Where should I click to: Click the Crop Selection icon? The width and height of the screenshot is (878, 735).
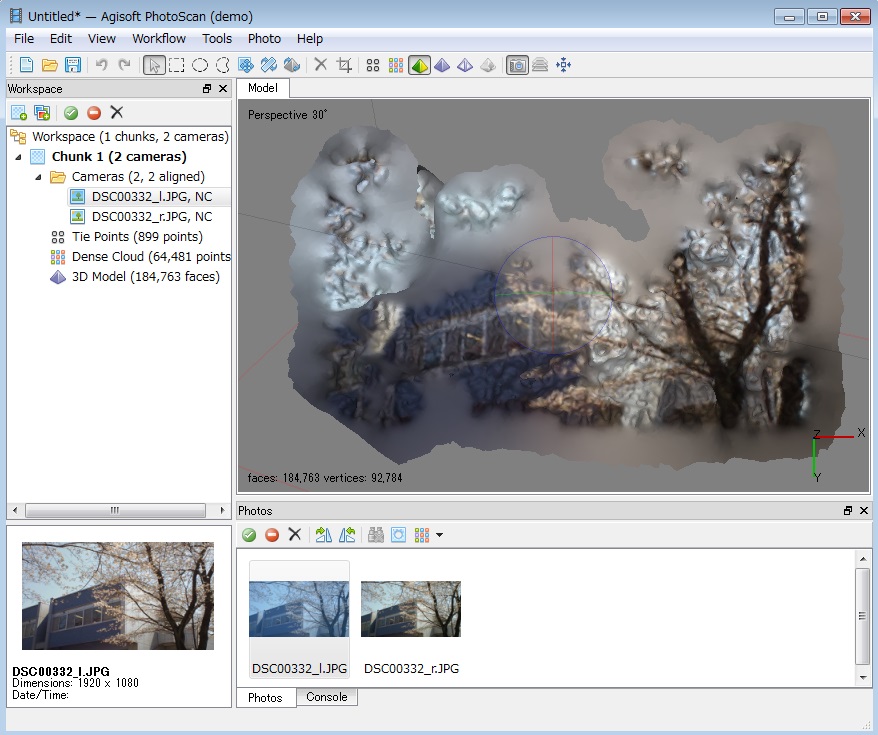tap(345, 65)
